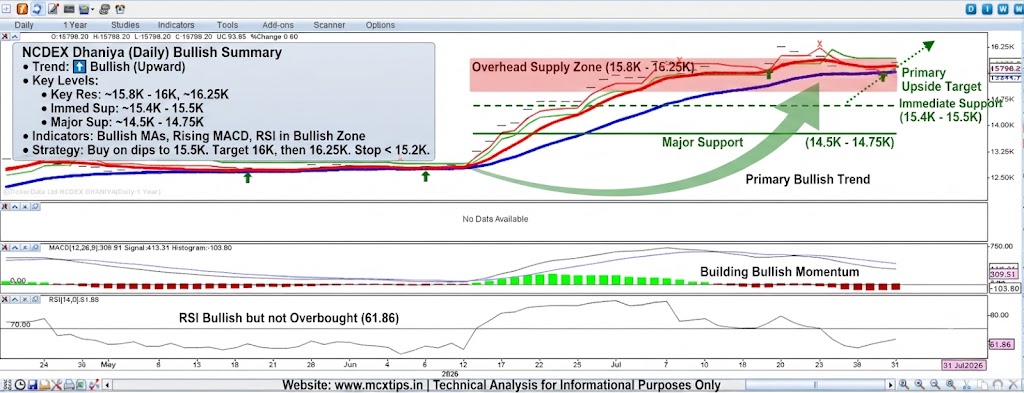
Task: Open the Studies menu
Action: [124, 25]
